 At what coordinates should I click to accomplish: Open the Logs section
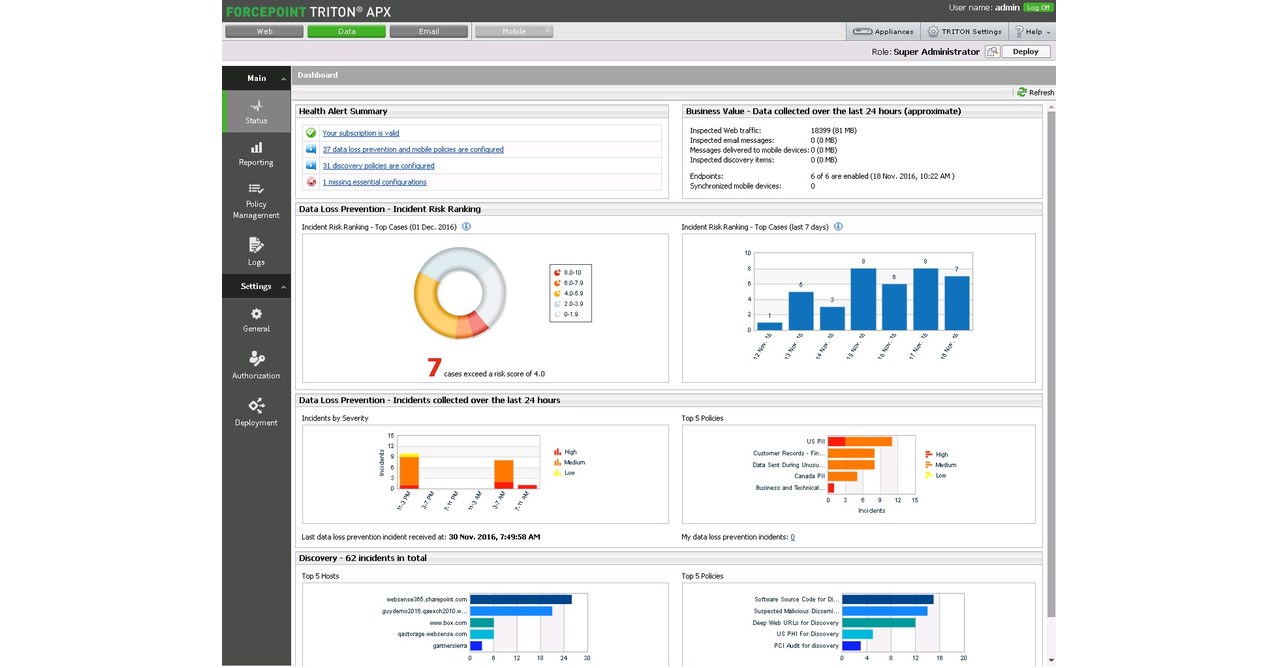pos(256,251)
